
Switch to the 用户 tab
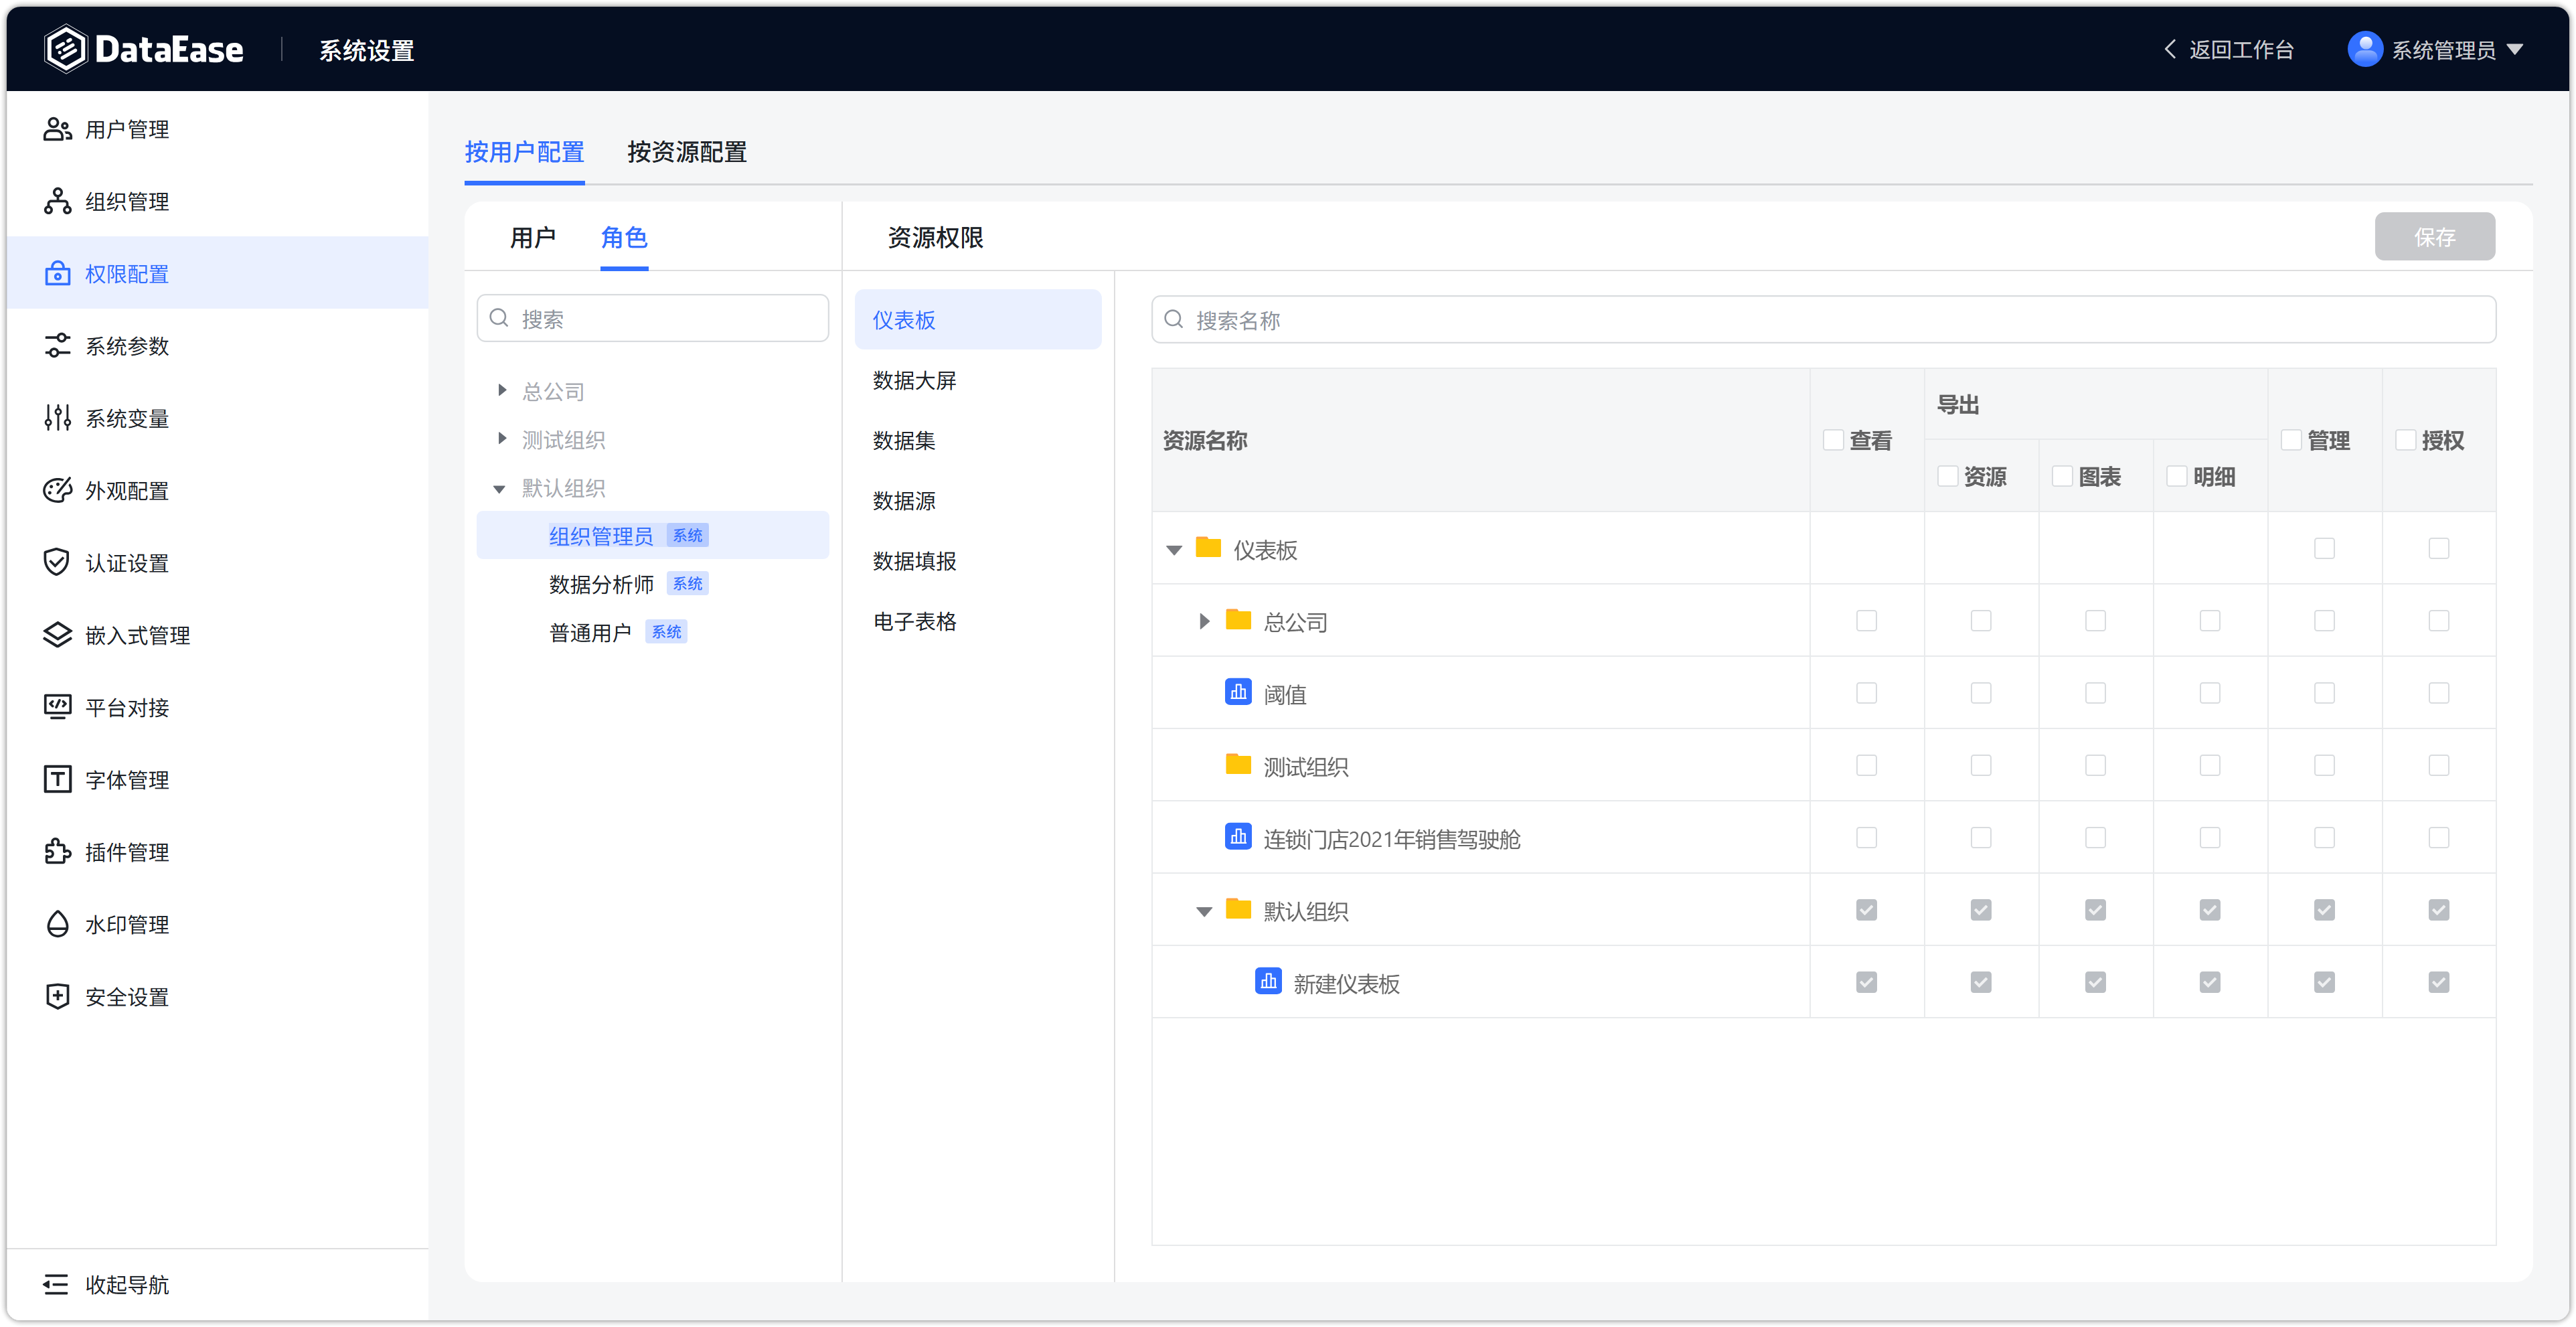click(x=533, y=238)
